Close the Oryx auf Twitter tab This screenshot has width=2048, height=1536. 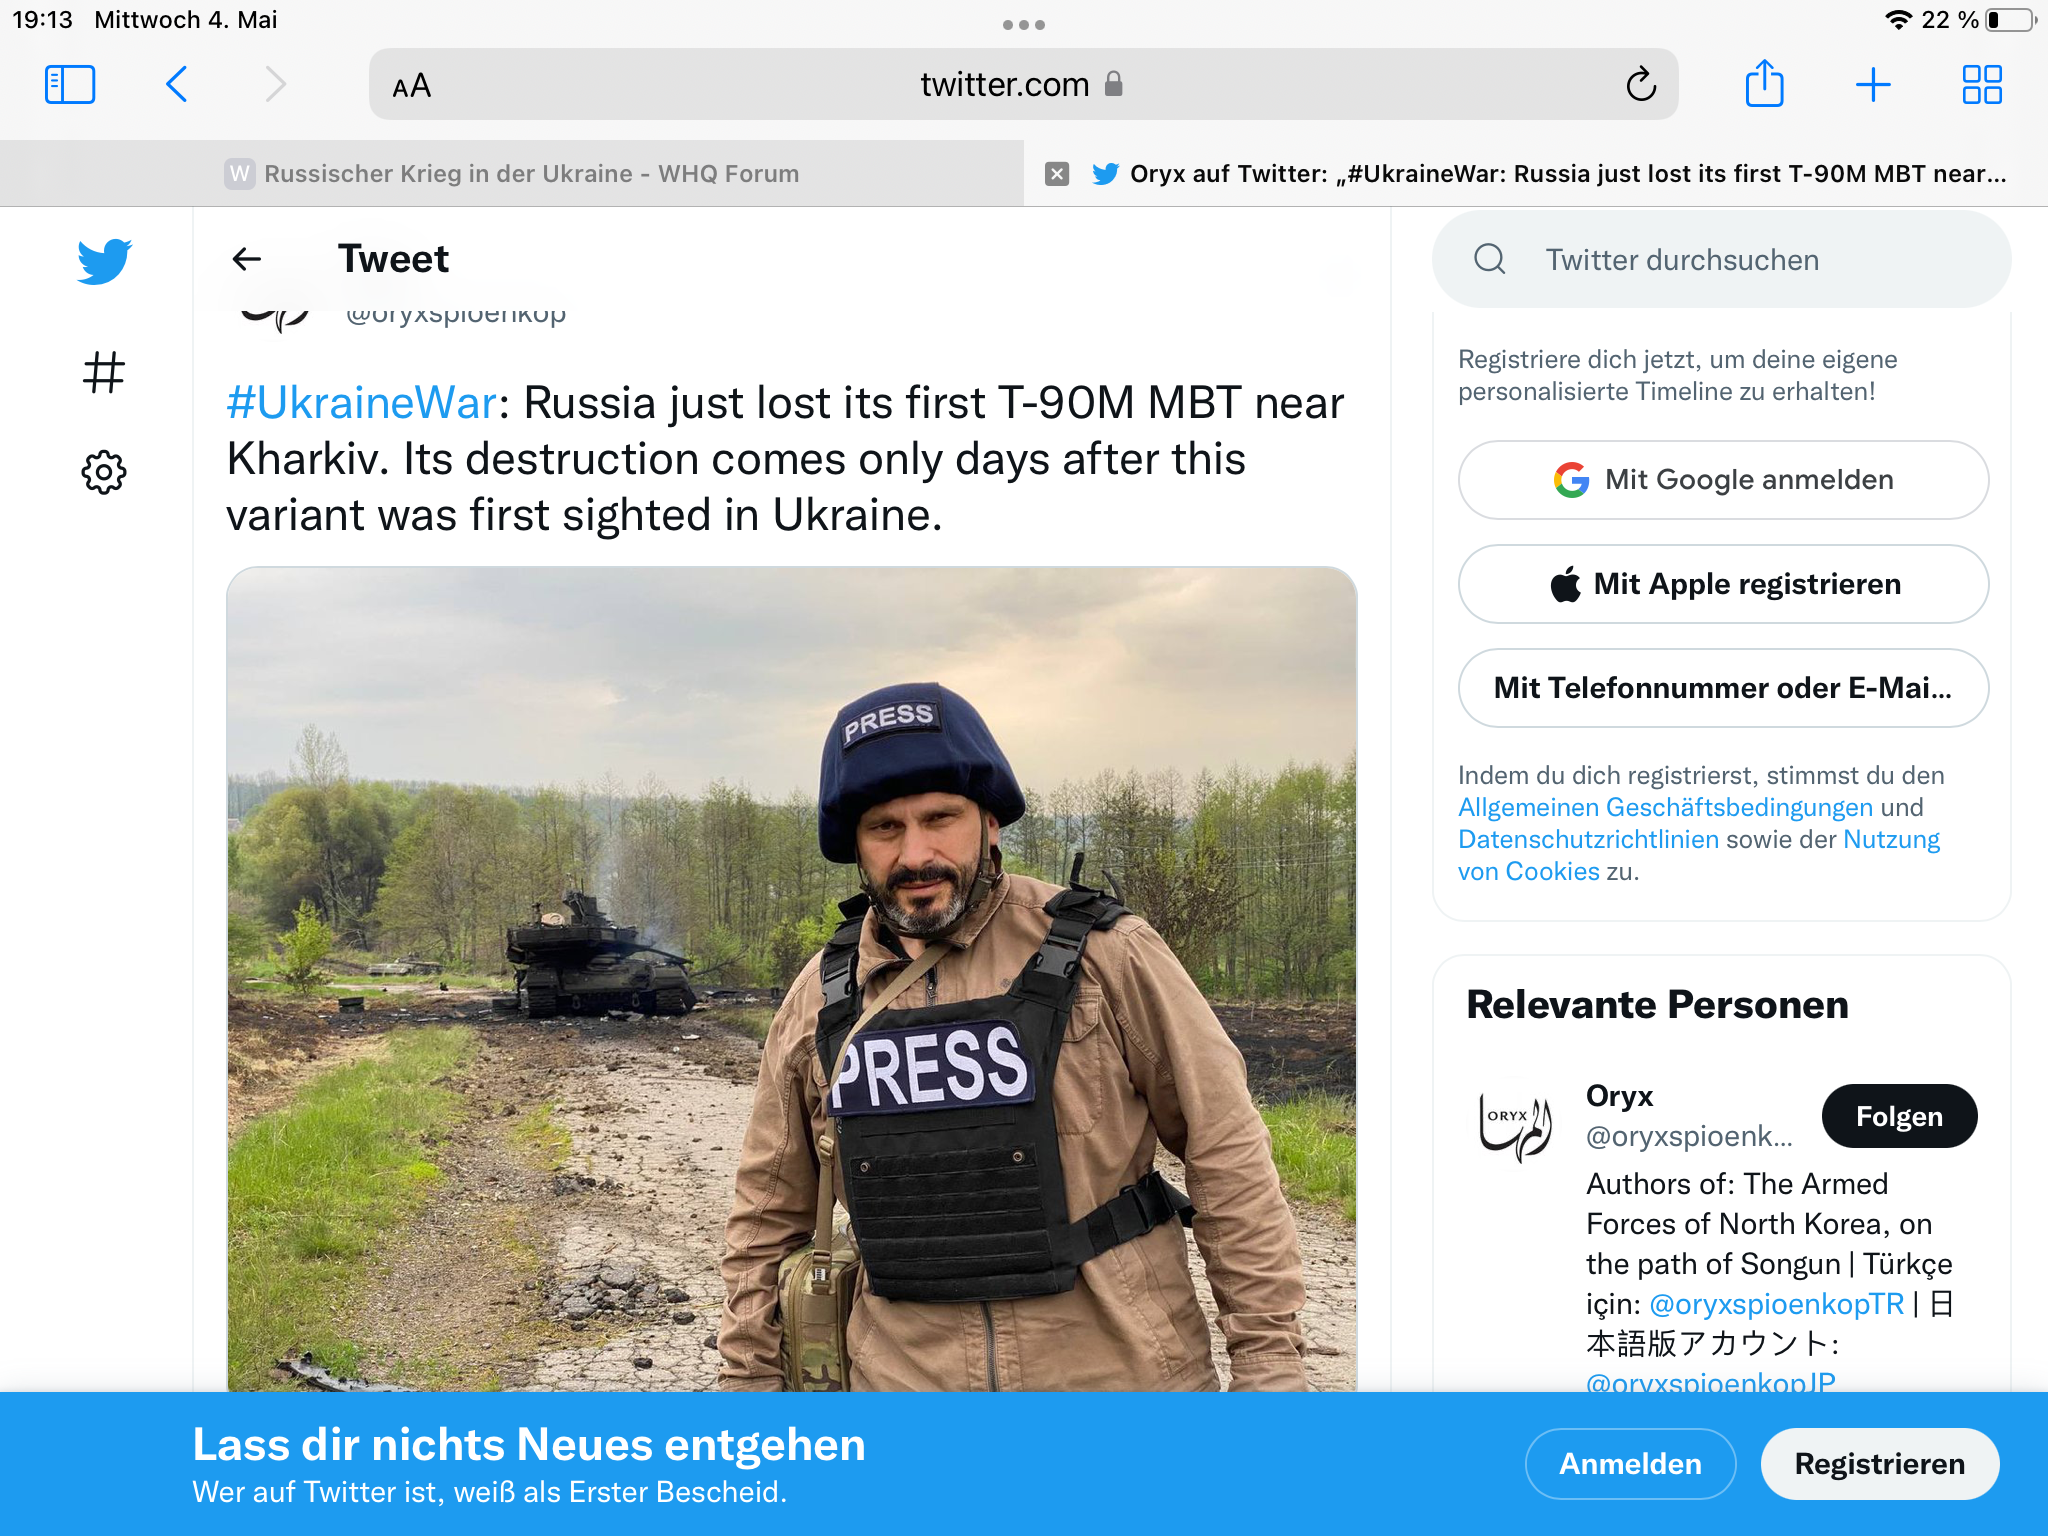(1057, 174)
